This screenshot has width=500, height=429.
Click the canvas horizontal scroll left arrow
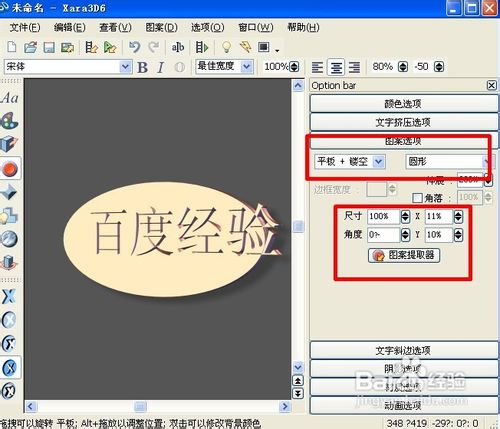click(x=30, y=406)
